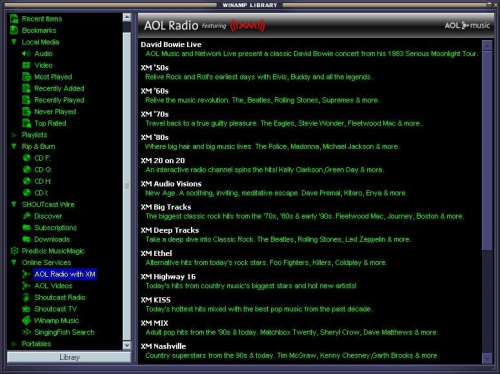
Task: Click station list scroll-down arrow
Action: click(487, 359)
